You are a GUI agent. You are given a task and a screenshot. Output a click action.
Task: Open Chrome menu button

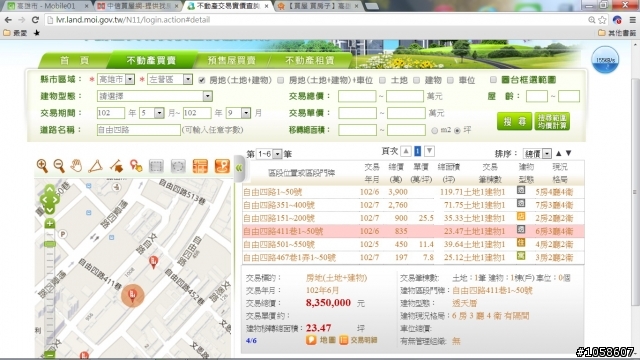(633, 20)
